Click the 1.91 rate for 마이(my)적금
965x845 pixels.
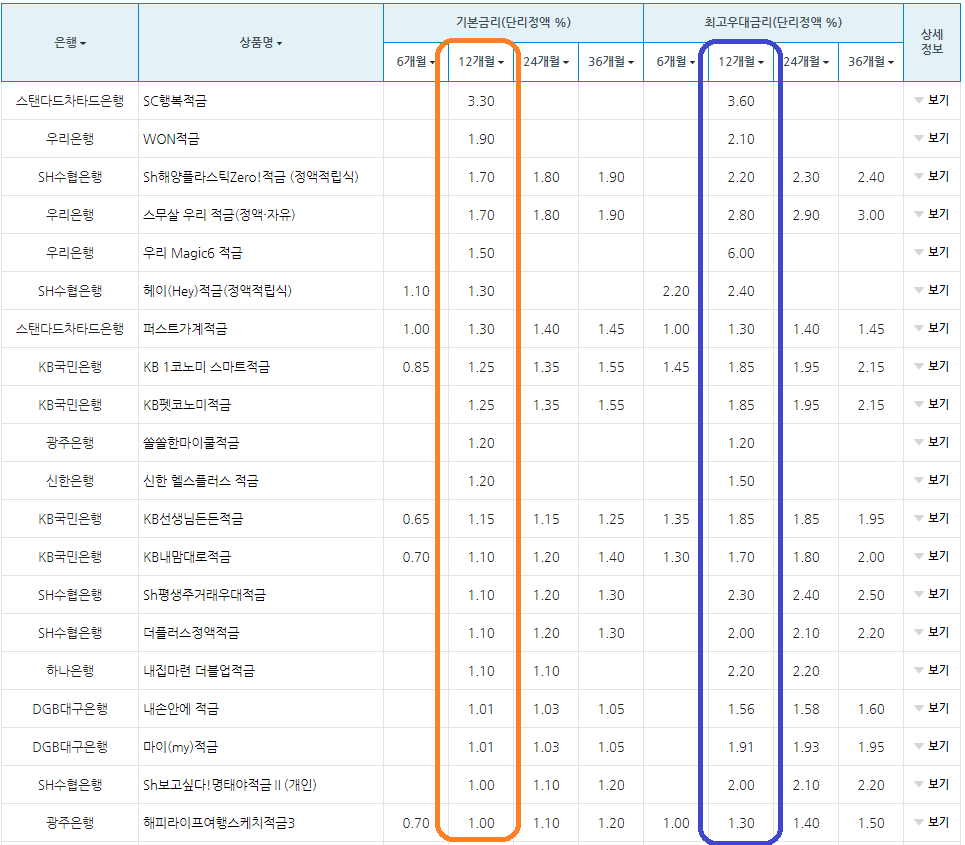(x=741, y=747)
